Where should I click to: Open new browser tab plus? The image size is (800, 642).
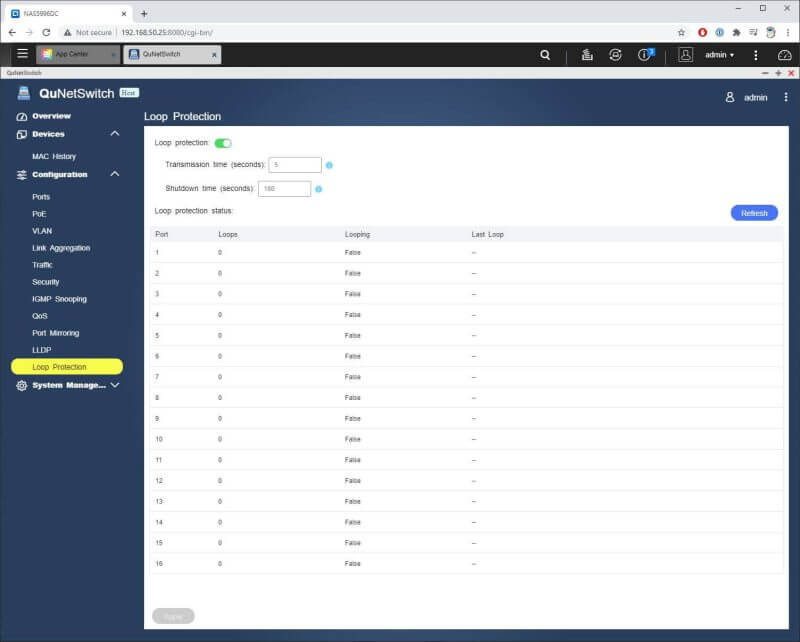(x=144, y=14)
